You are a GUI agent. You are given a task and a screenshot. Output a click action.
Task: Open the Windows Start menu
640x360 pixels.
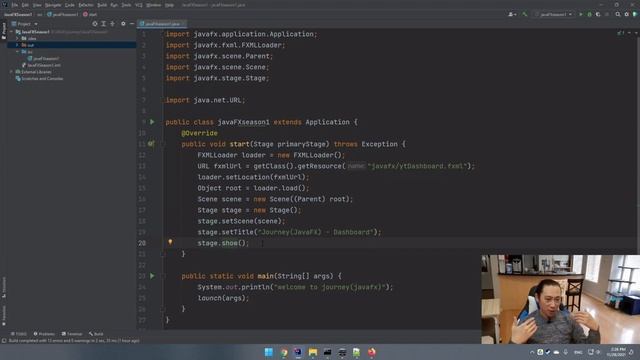(269, 352)
